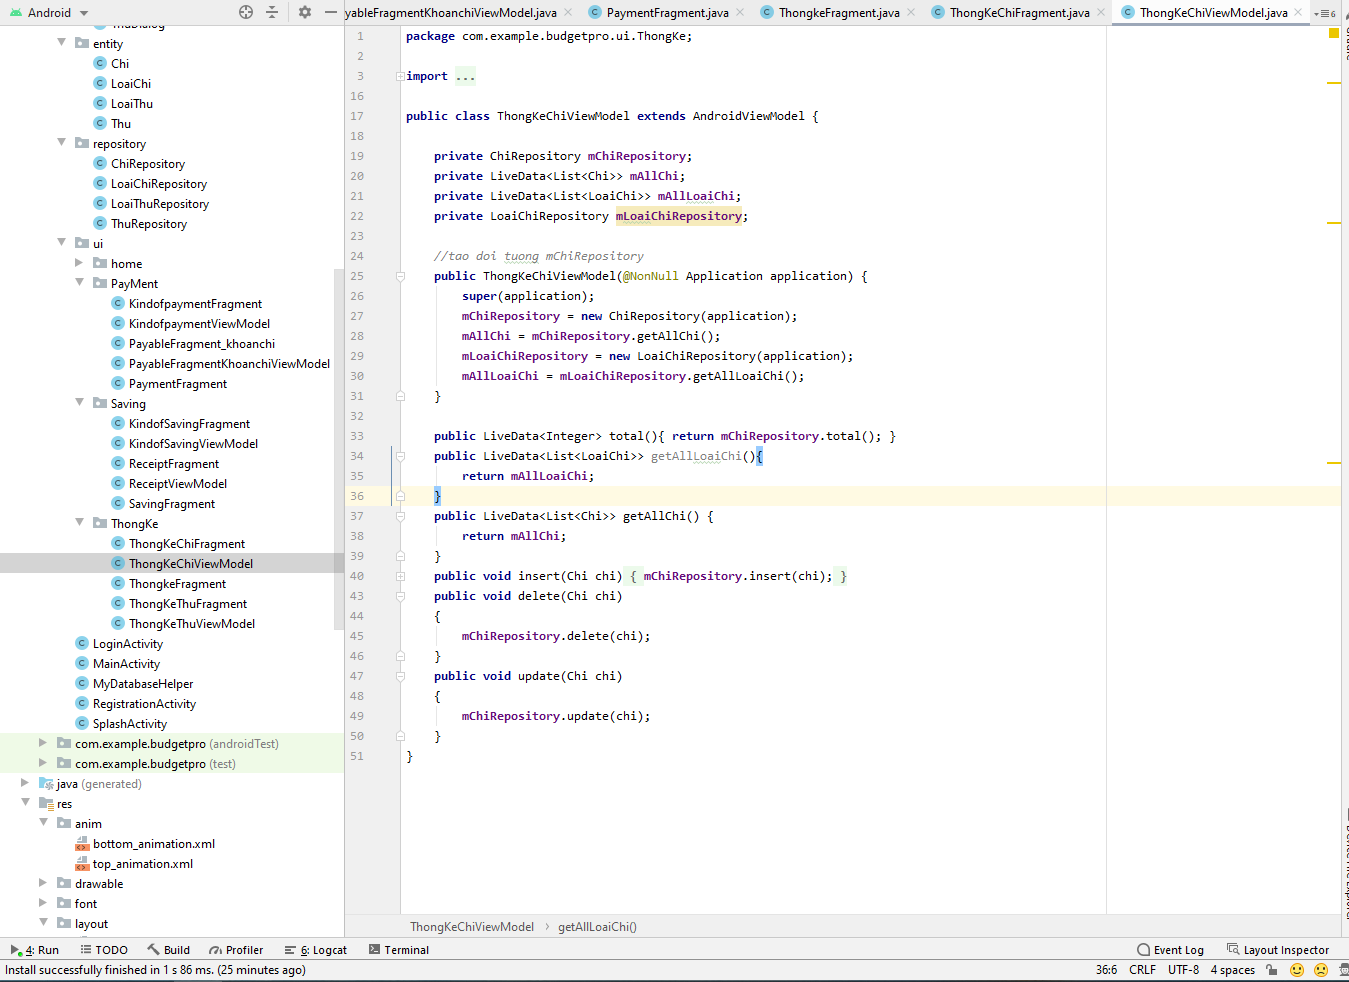Toggle the read-only lock icon

pyautogui.click(x=1271, y=970)
